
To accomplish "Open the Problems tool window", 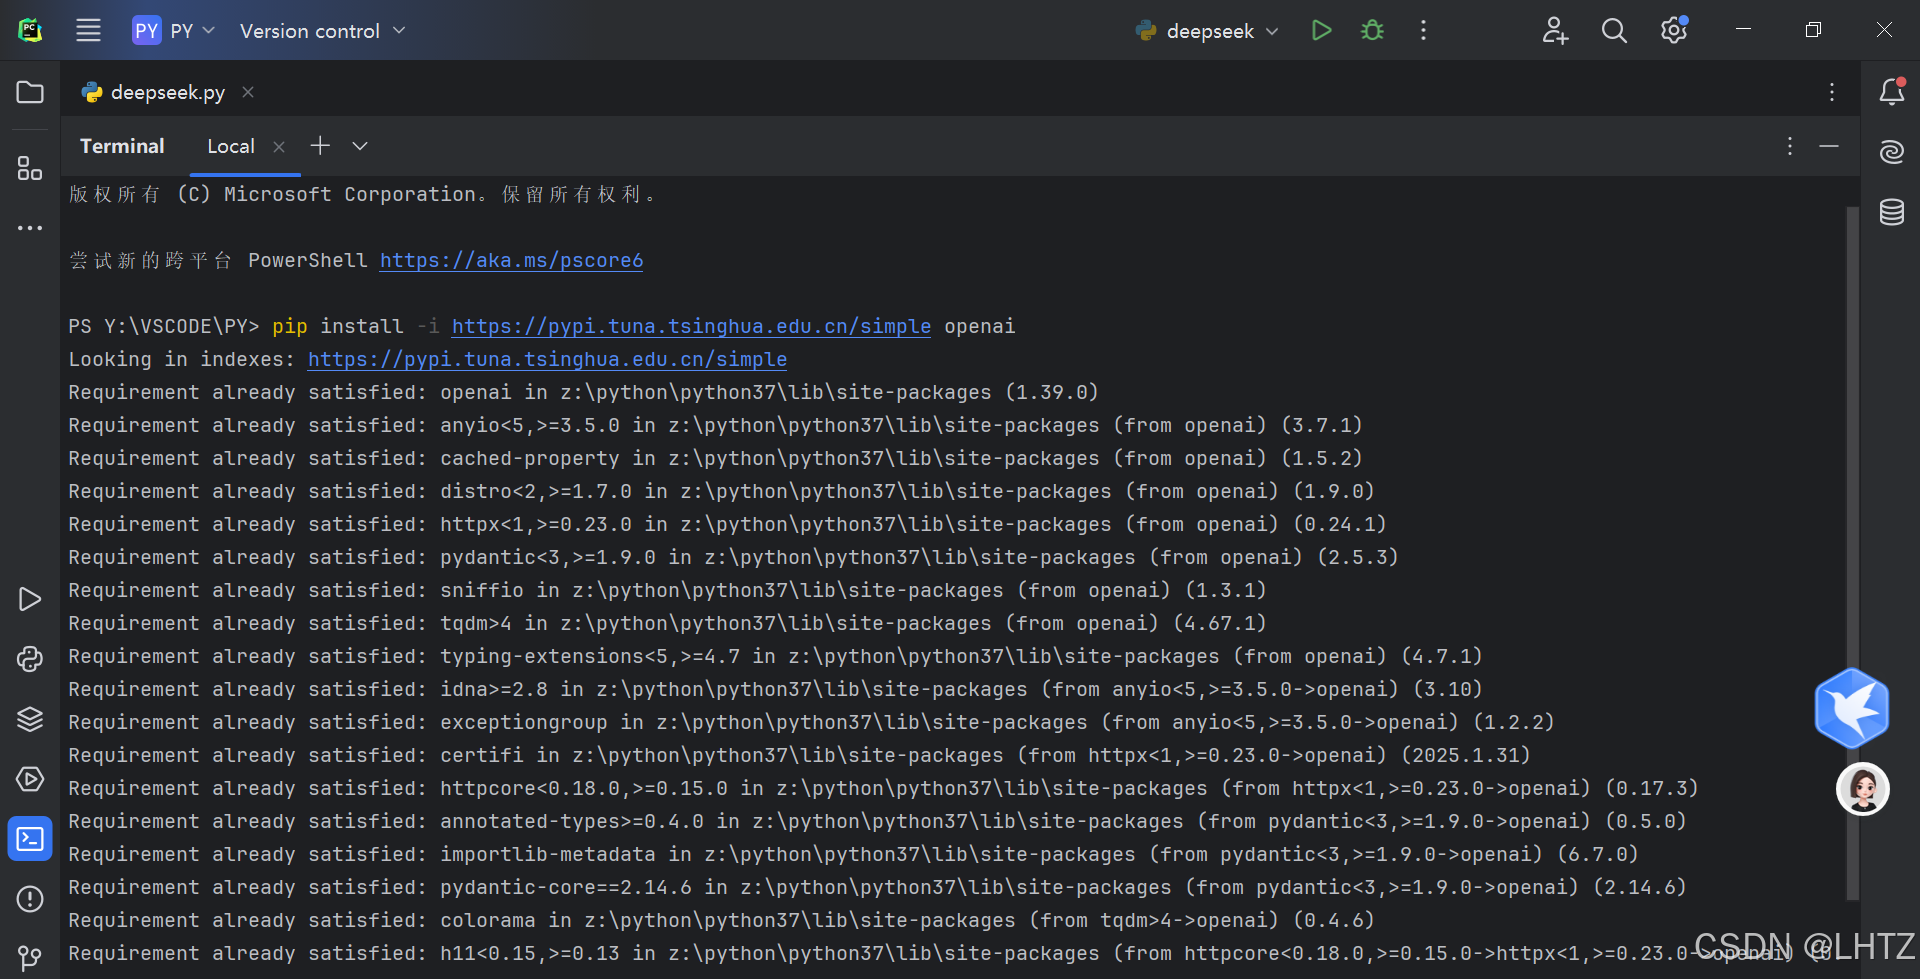I will (29, 899).
